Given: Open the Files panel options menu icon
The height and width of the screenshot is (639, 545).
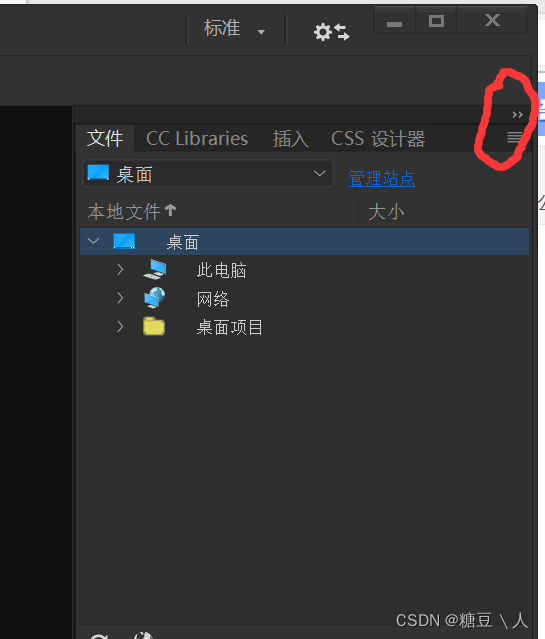Looking at the screenshot, I should point(515,137).
